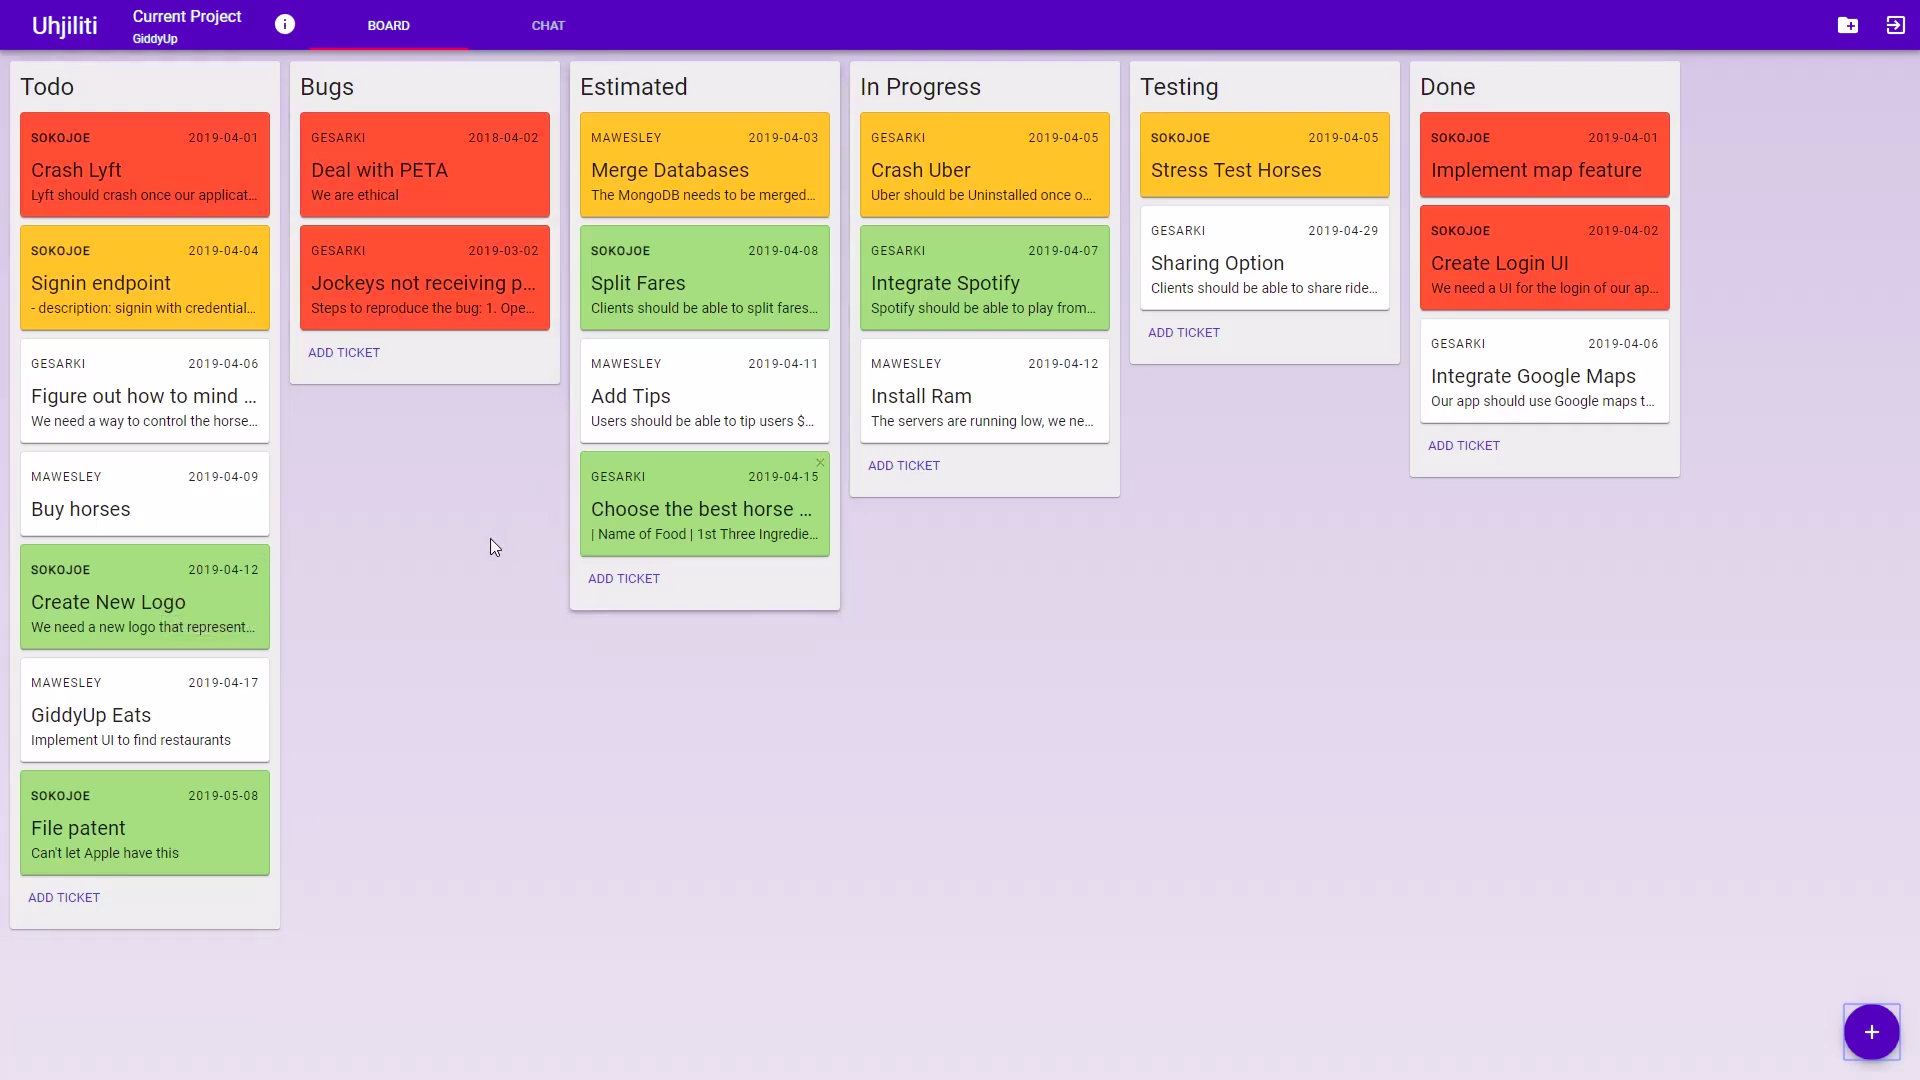This screenshot has width=1920, height=1080.
Task: Close the Choose the best horse ticket
Action: coord(820,463)
